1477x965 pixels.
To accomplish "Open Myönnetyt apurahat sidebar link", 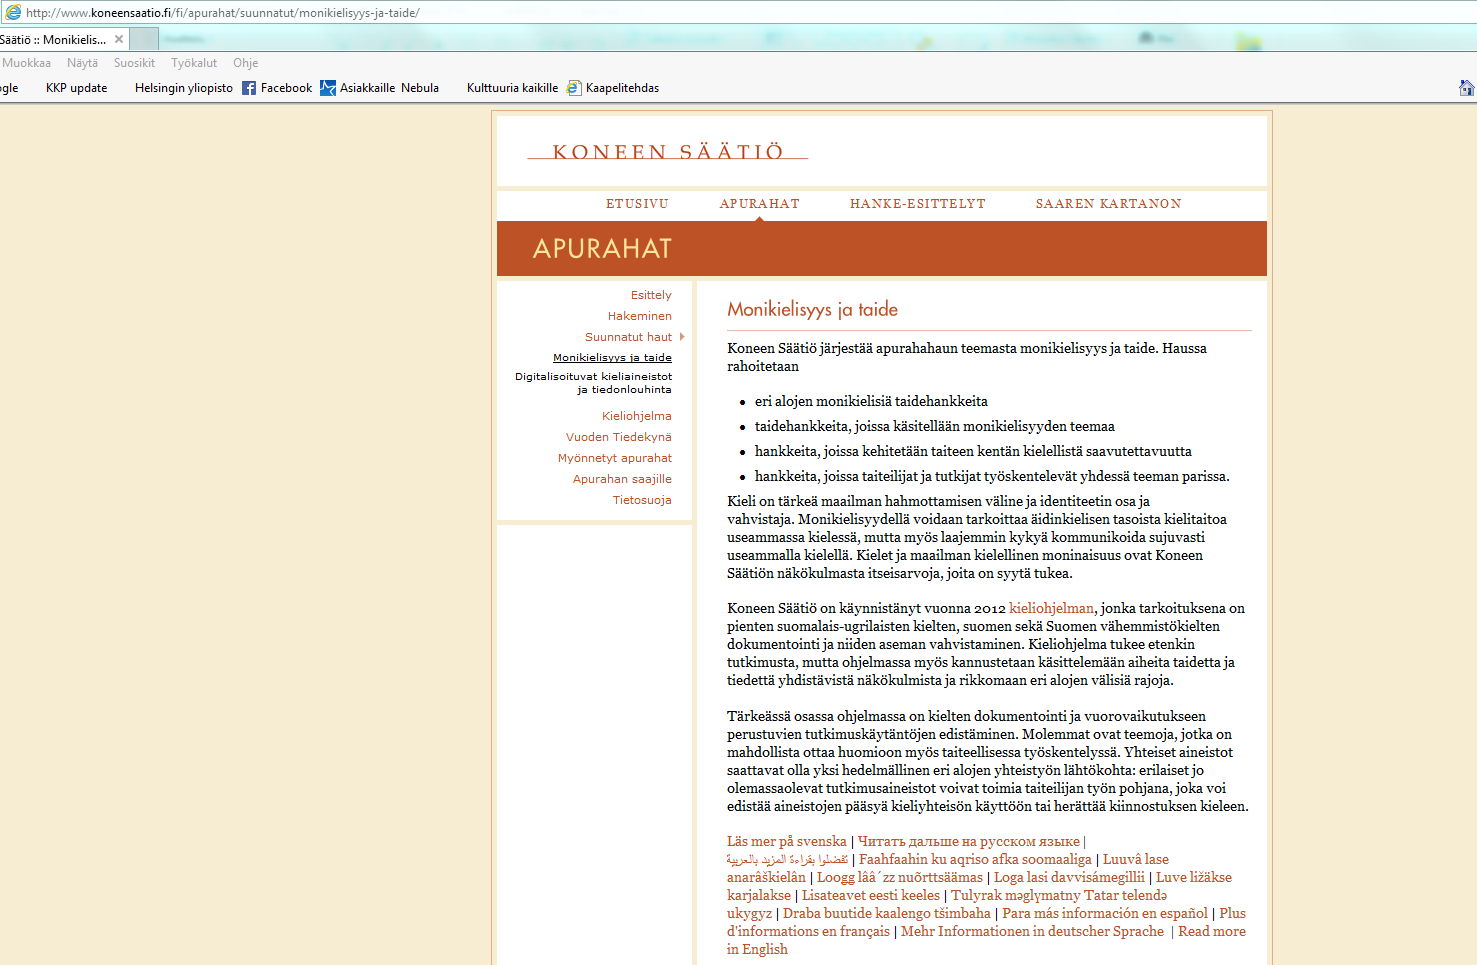I will coord(615,458).
